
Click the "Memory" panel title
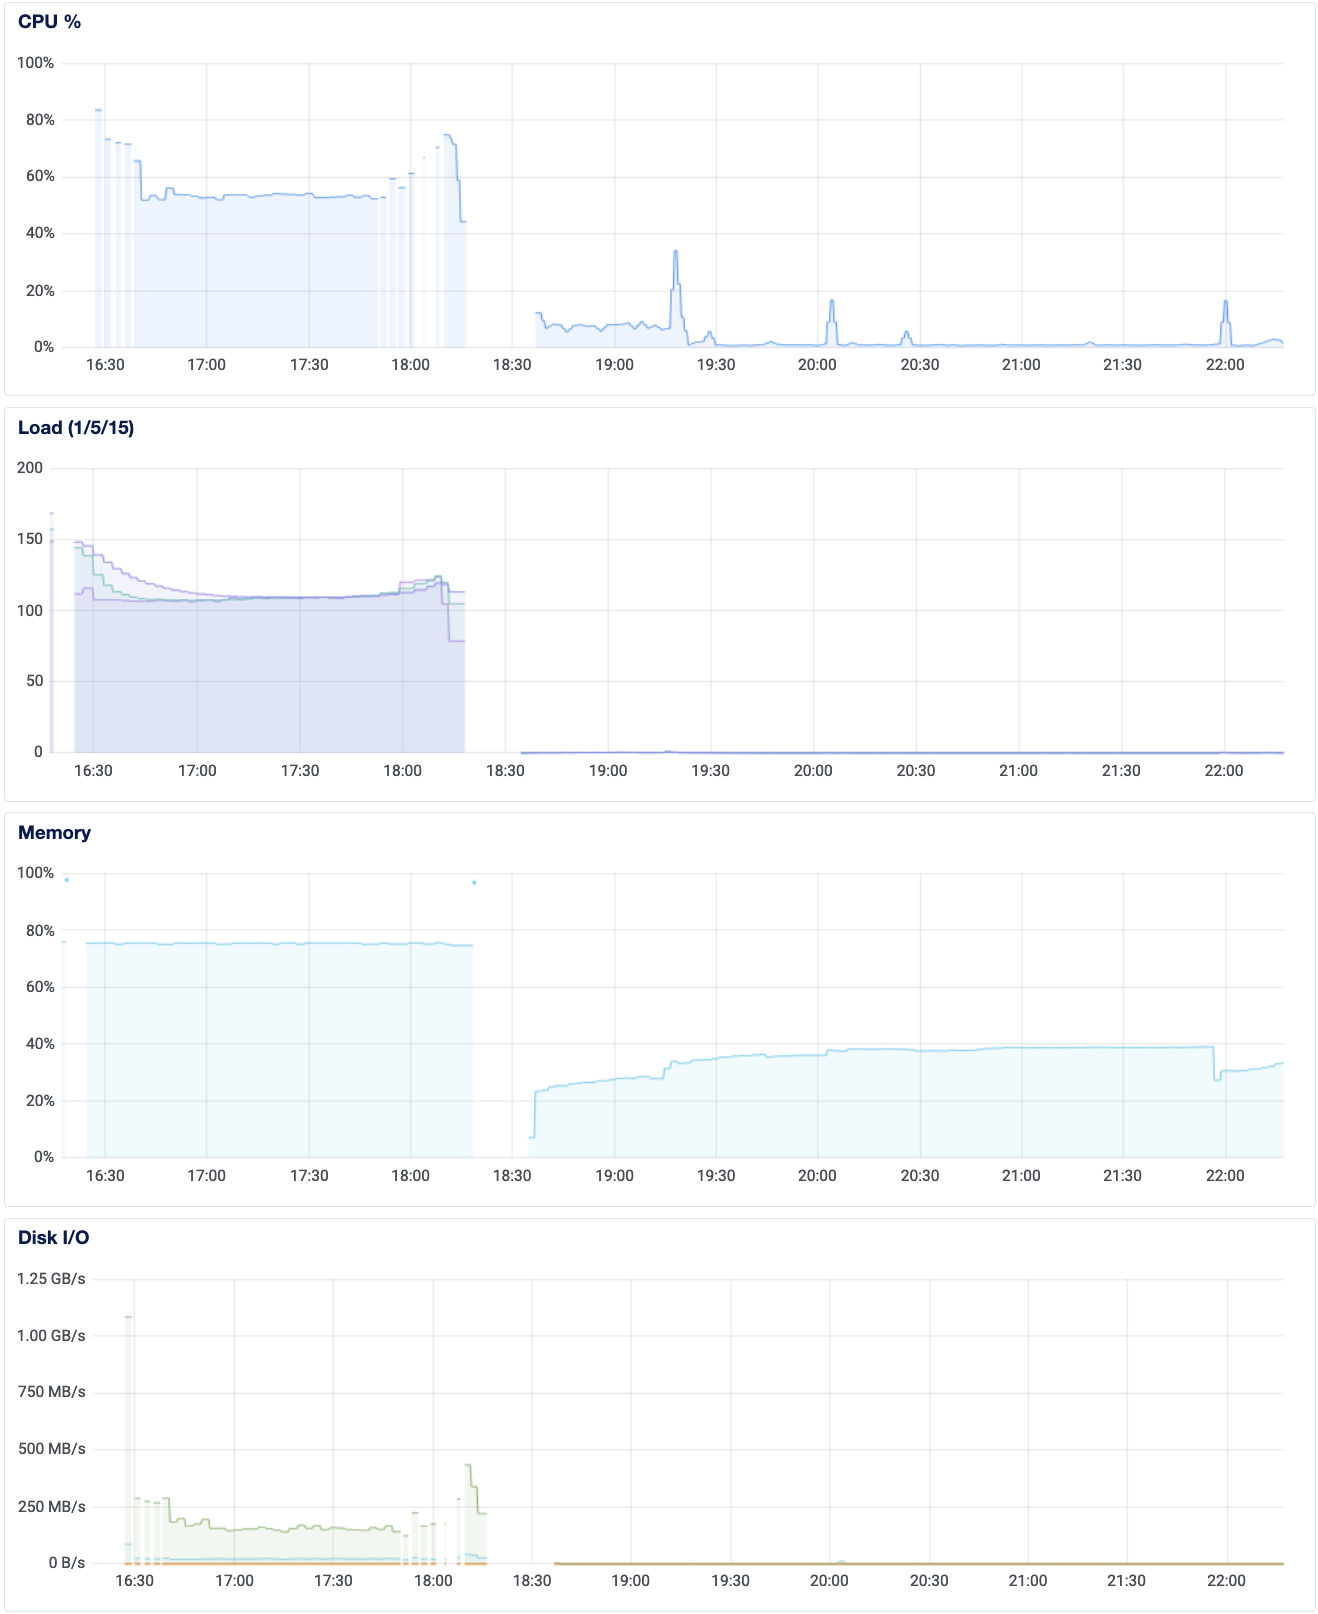pos(54,833)
